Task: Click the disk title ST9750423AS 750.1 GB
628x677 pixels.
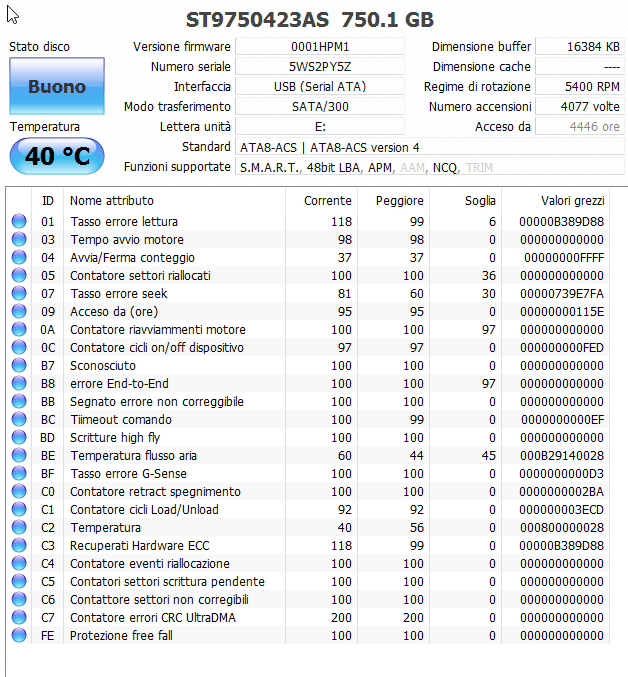Action: tap(309, 19)
